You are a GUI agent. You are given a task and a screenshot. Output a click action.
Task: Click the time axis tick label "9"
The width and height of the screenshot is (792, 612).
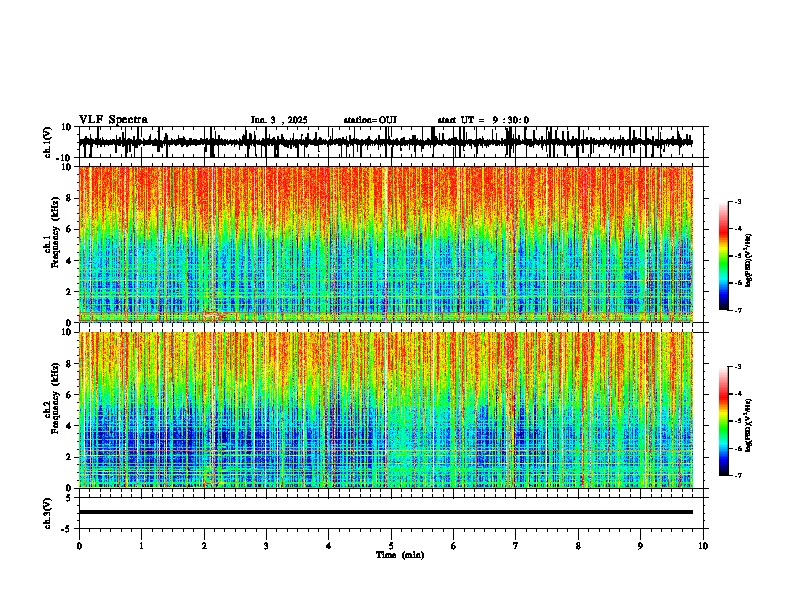(x=640, y=546)
